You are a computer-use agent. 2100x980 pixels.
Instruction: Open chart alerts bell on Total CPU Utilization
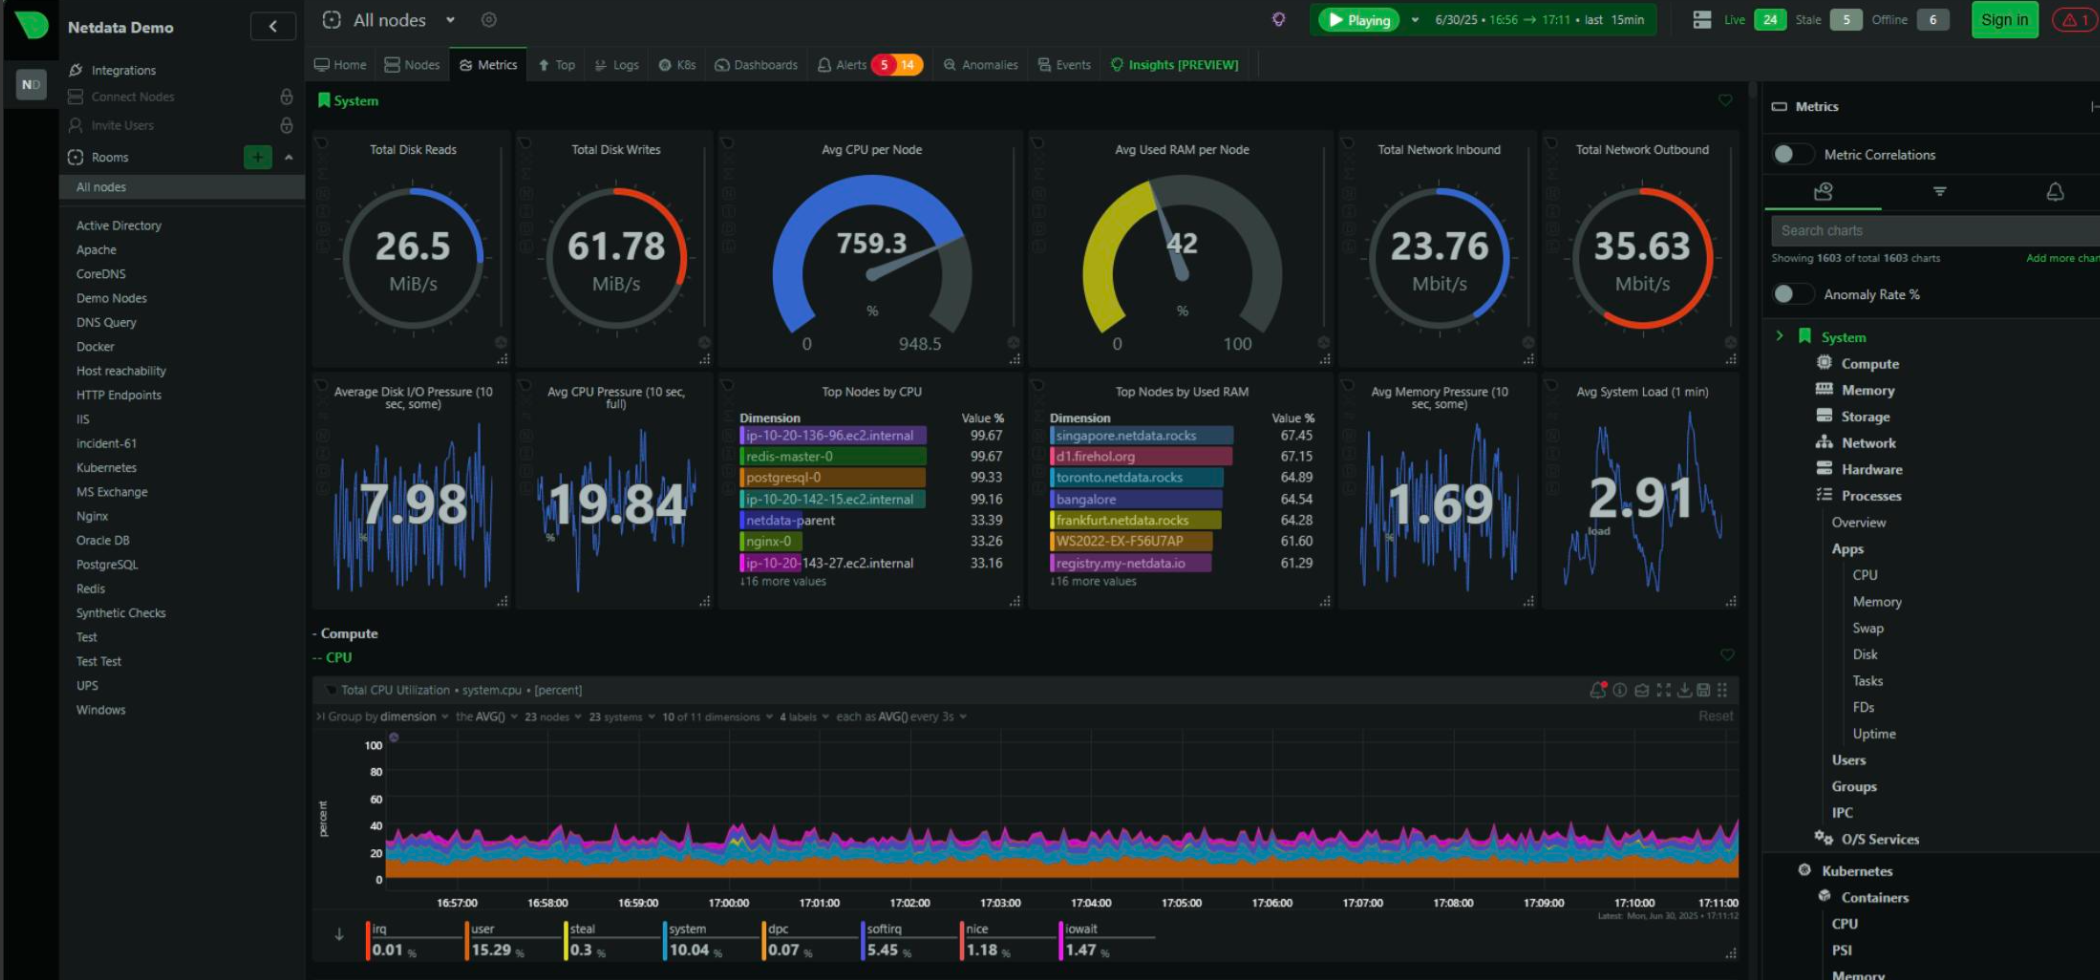[x=1598, y=690]
